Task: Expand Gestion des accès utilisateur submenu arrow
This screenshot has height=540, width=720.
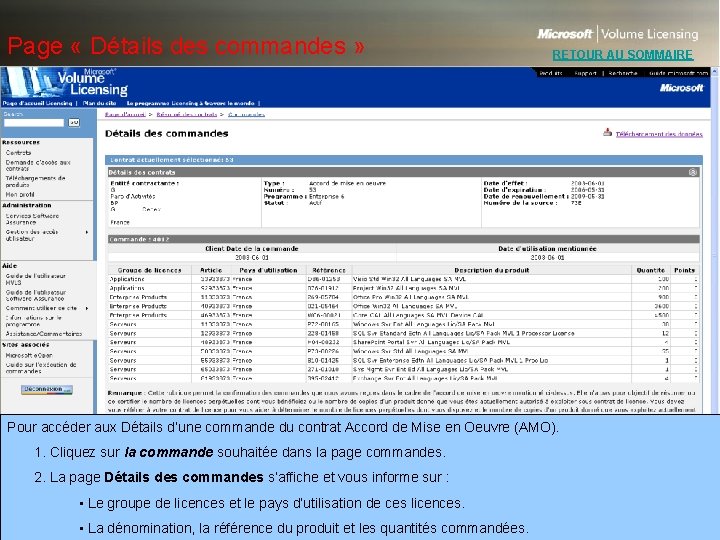Action: tap(87, 232)
